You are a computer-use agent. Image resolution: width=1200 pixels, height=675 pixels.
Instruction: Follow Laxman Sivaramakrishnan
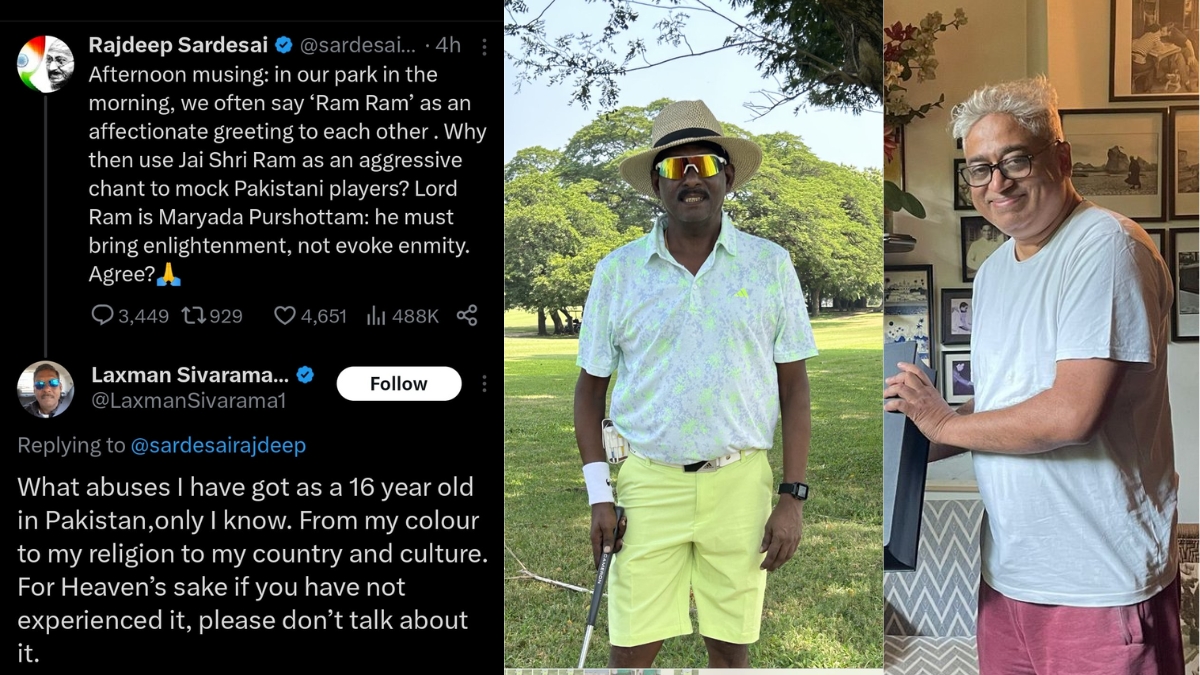click(x=398, y=384)
